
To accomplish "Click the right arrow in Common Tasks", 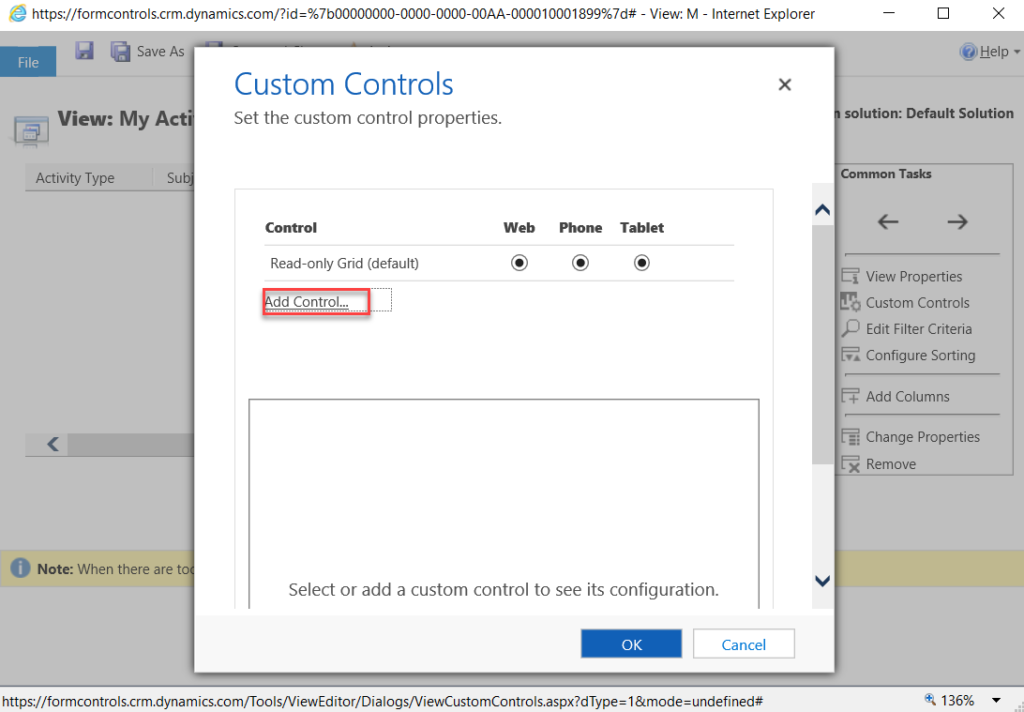I will [x=957, y=222].
